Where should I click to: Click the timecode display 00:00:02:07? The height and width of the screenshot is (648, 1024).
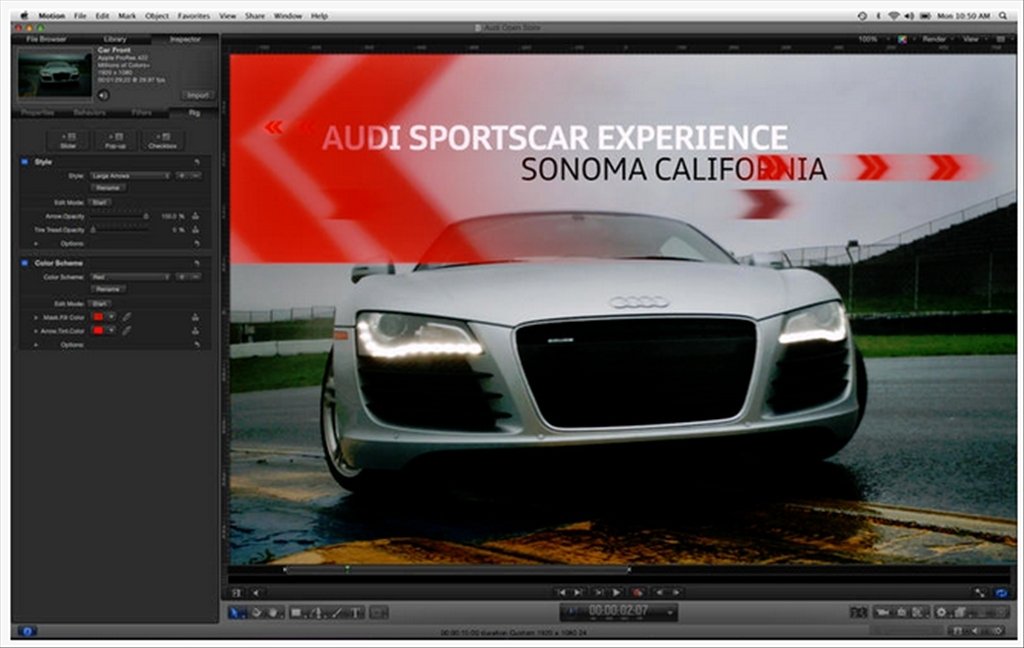click(618, 611)
